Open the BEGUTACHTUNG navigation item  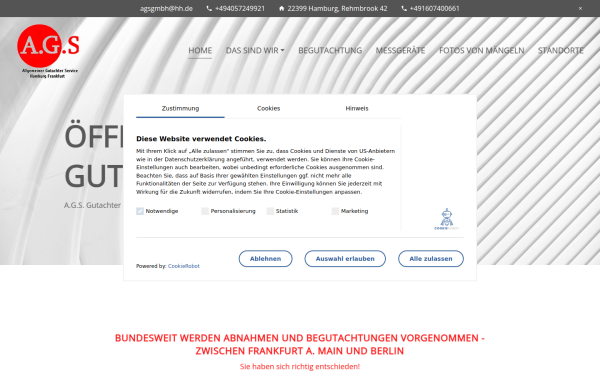coord(330,51)
